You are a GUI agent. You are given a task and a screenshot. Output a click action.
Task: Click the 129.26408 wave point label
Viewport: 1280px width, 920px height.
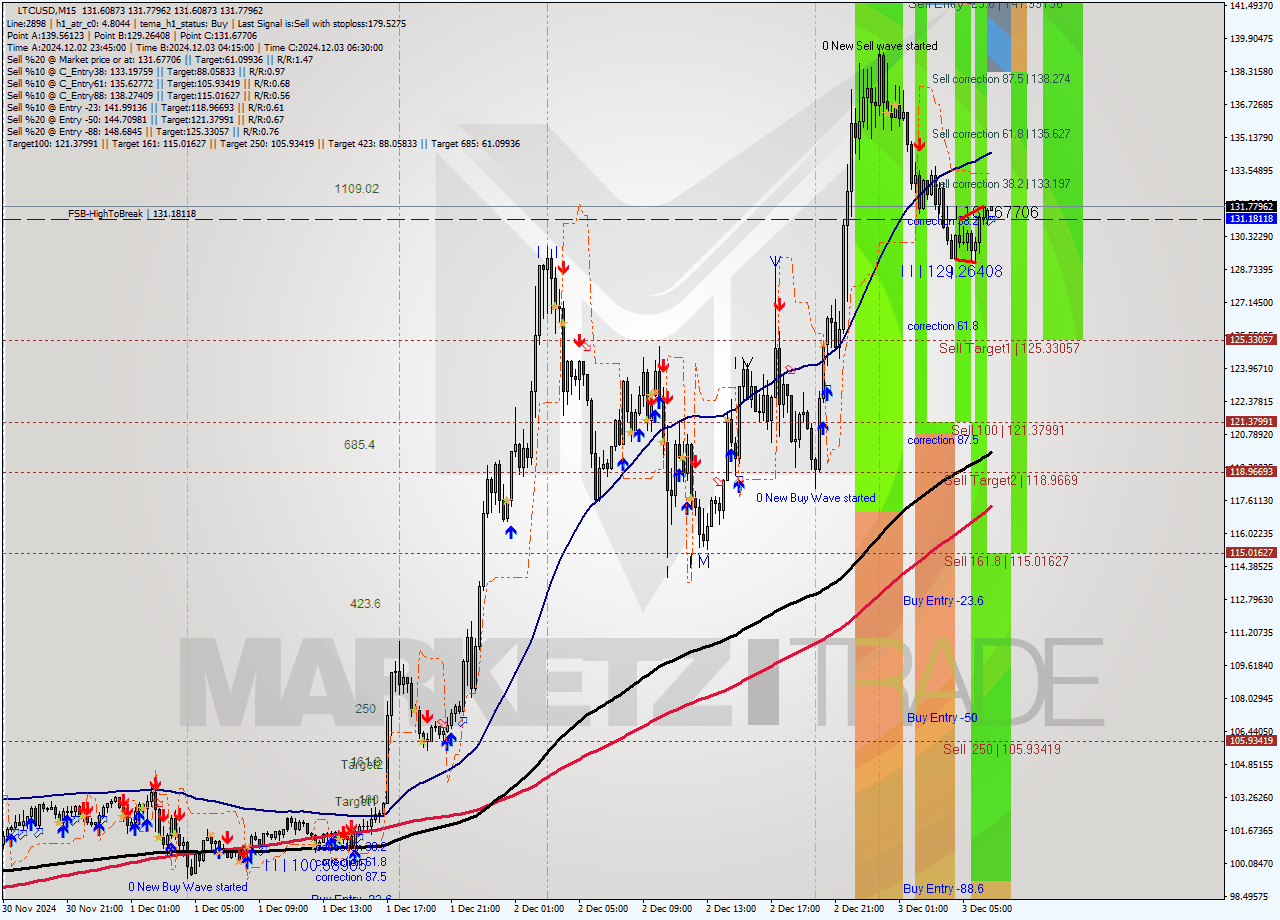[x=951, y=271]
